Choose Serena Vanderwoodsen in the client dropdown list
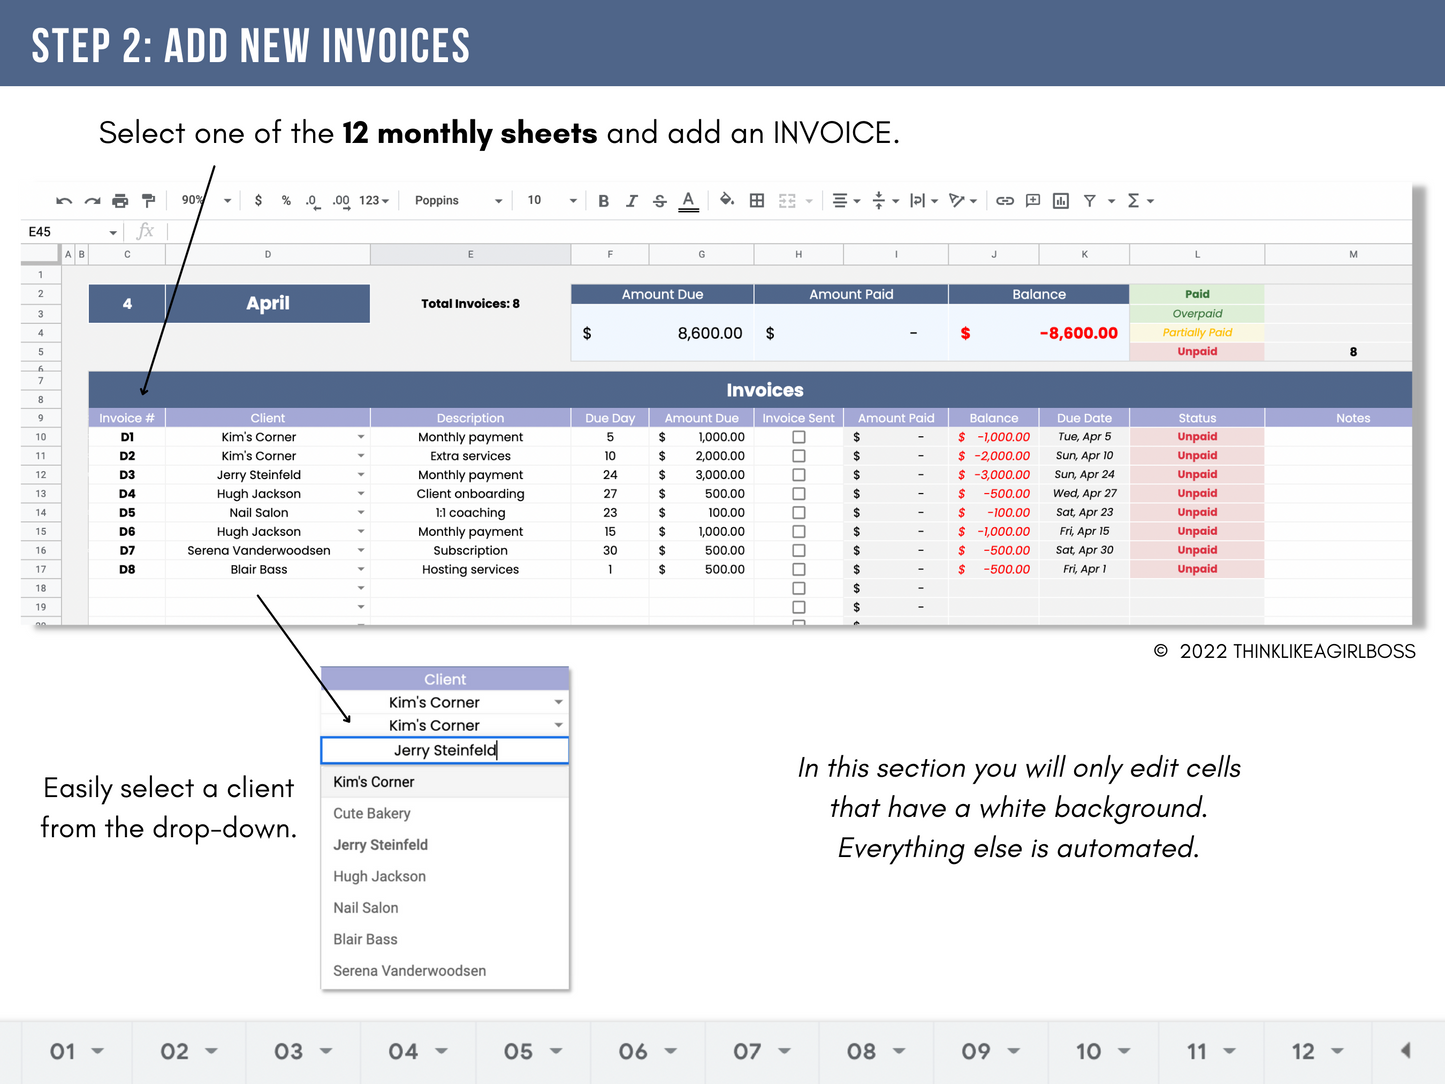Image resolution: width=1445 pixels, height=1084 pixels. tap(409, 970)
